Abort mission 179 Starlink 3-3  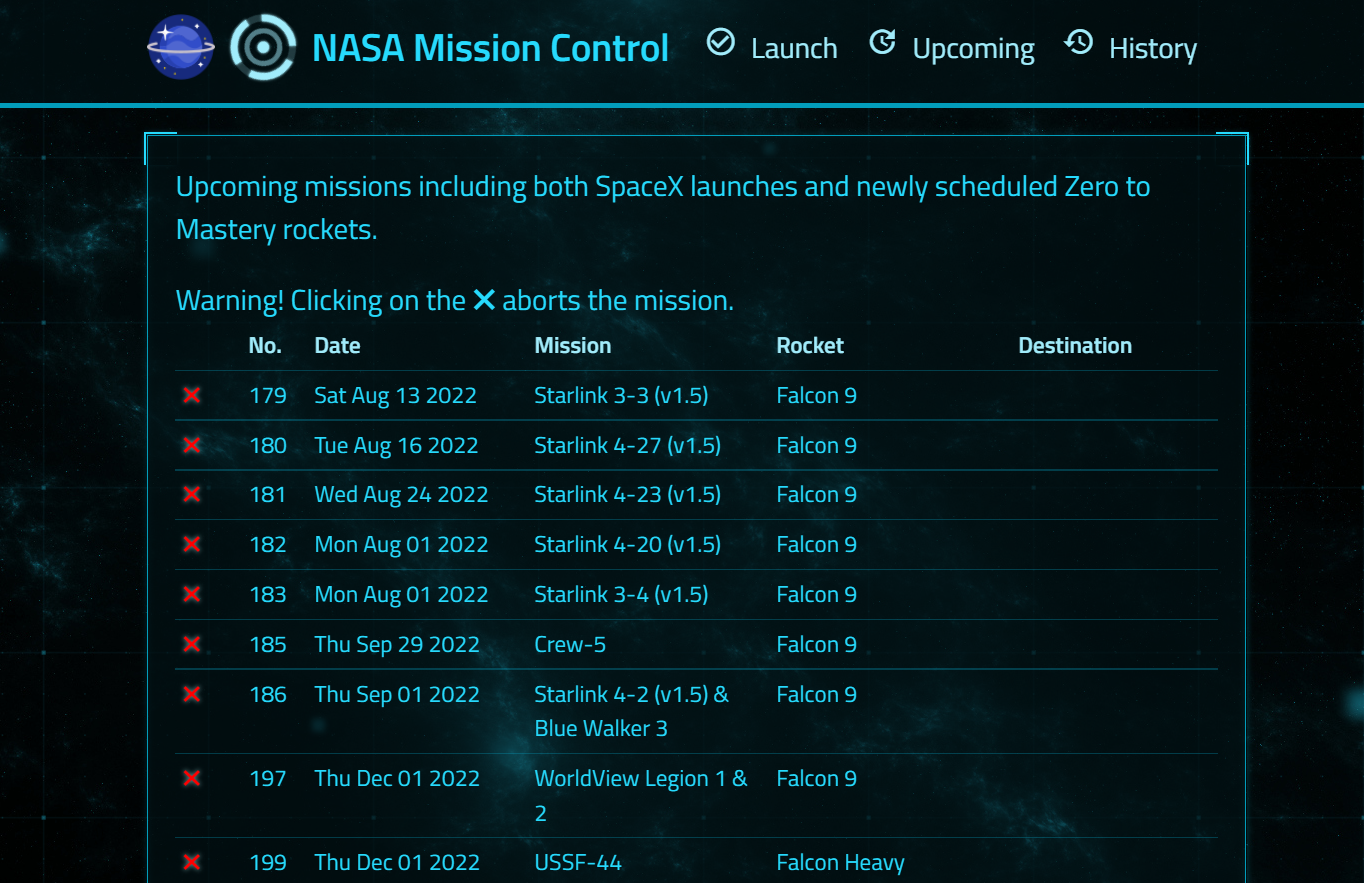click(x=191, y=395)
